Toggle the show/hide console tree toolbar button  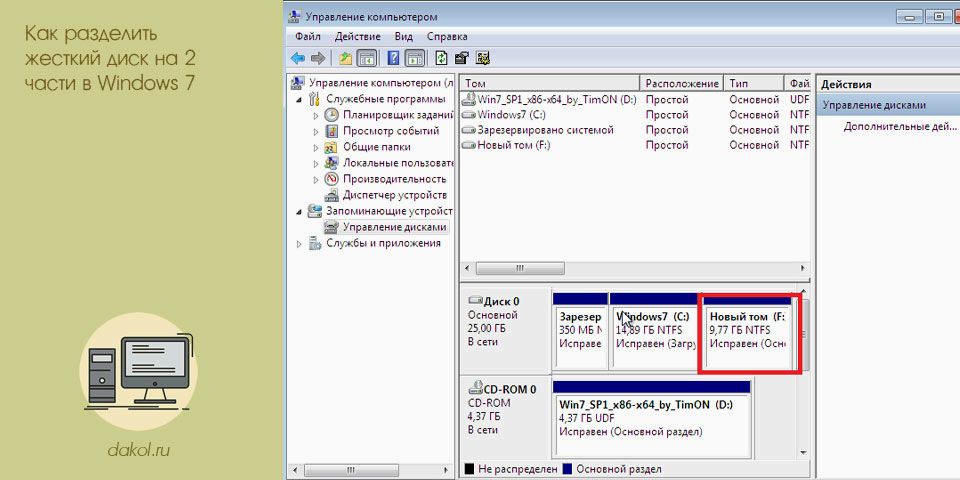(x=367, y=58)
